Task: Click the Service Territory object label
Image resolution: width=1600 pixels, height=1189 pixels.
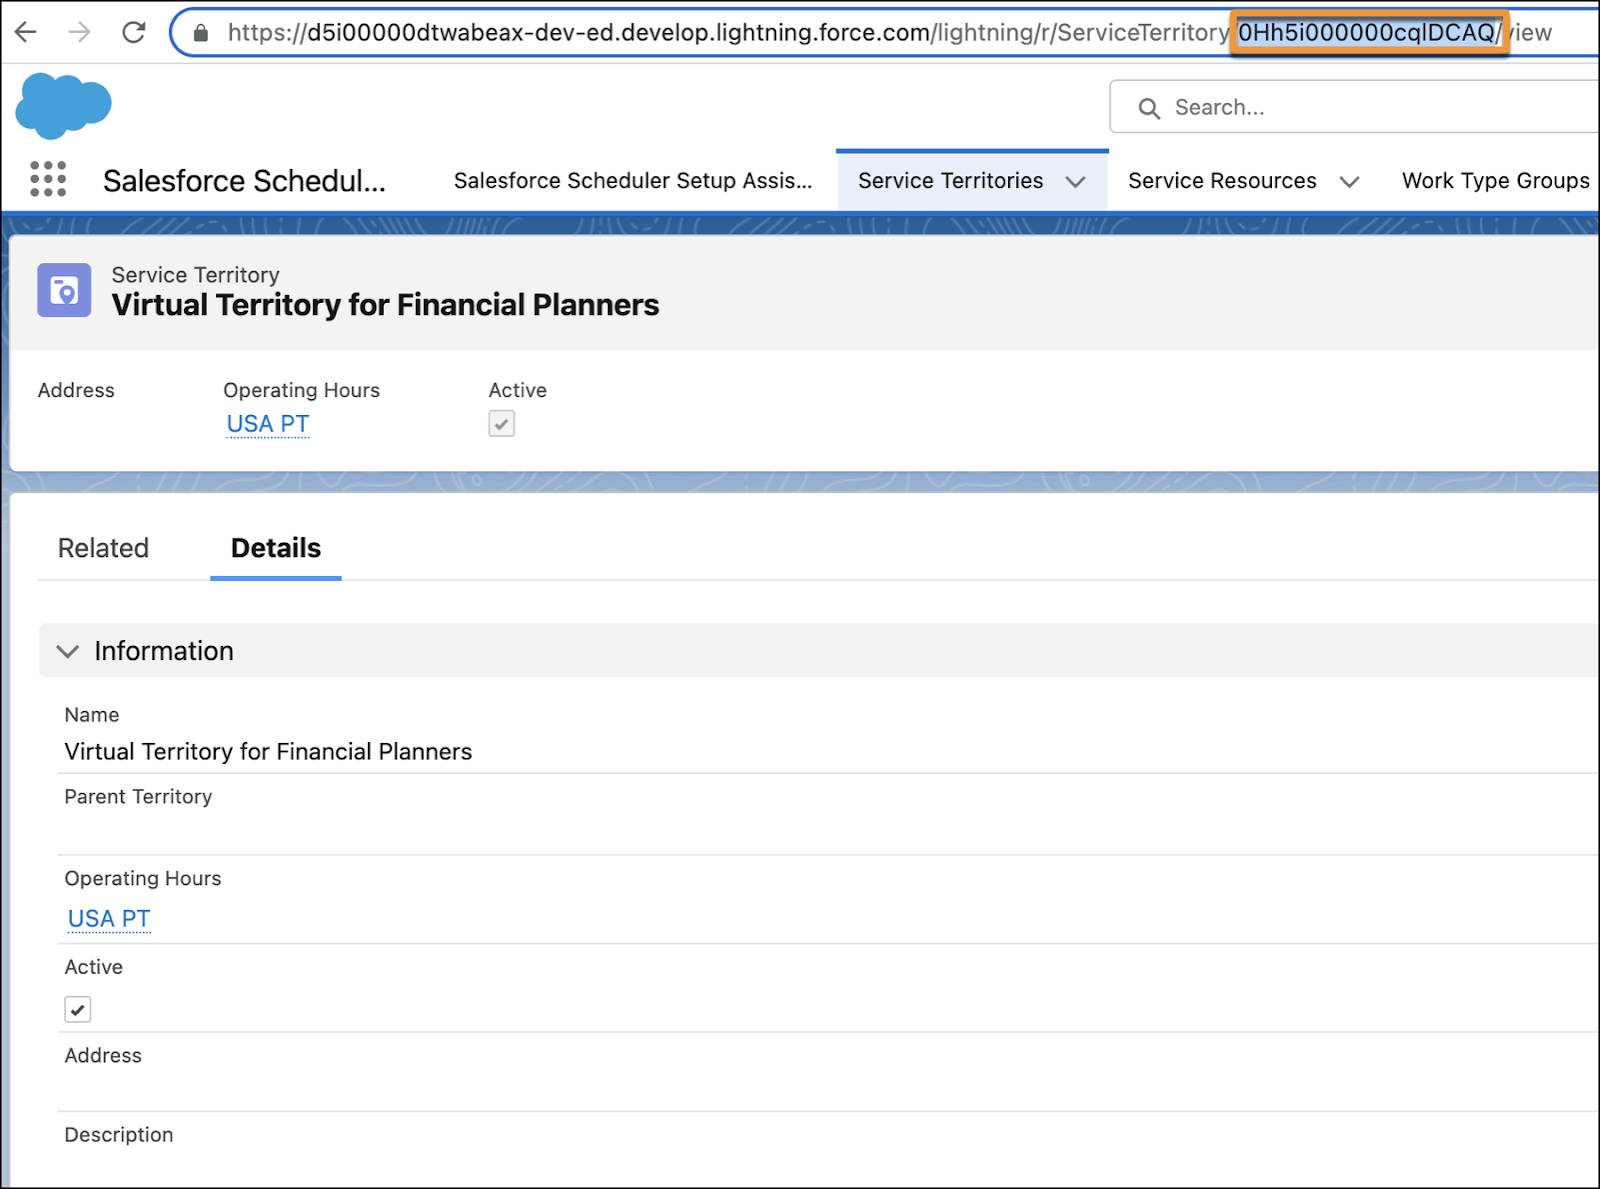Action: (x=195, y=275)
